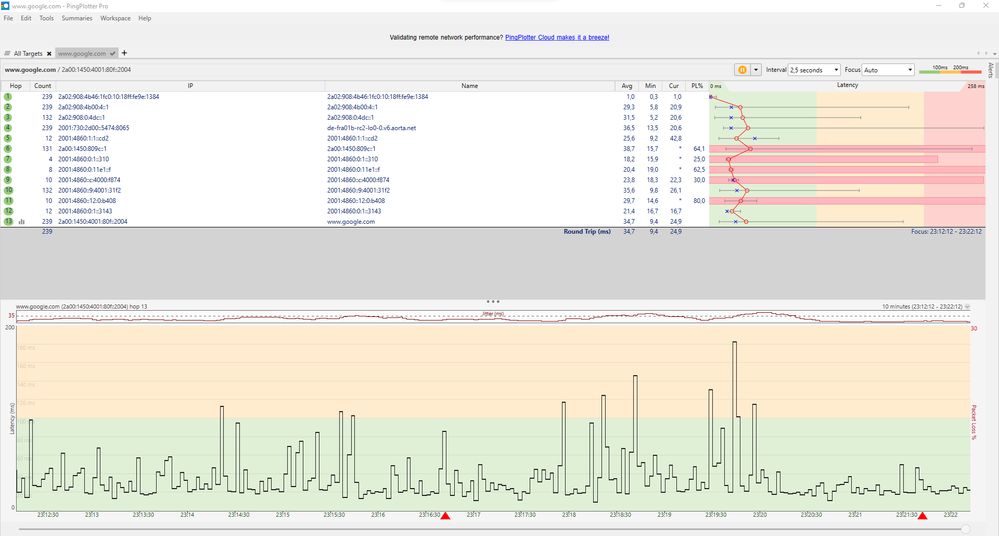The width and height of the screenshot is (999, 536).
Task: Open the Edit menu
Action: [x=25, y=18]
